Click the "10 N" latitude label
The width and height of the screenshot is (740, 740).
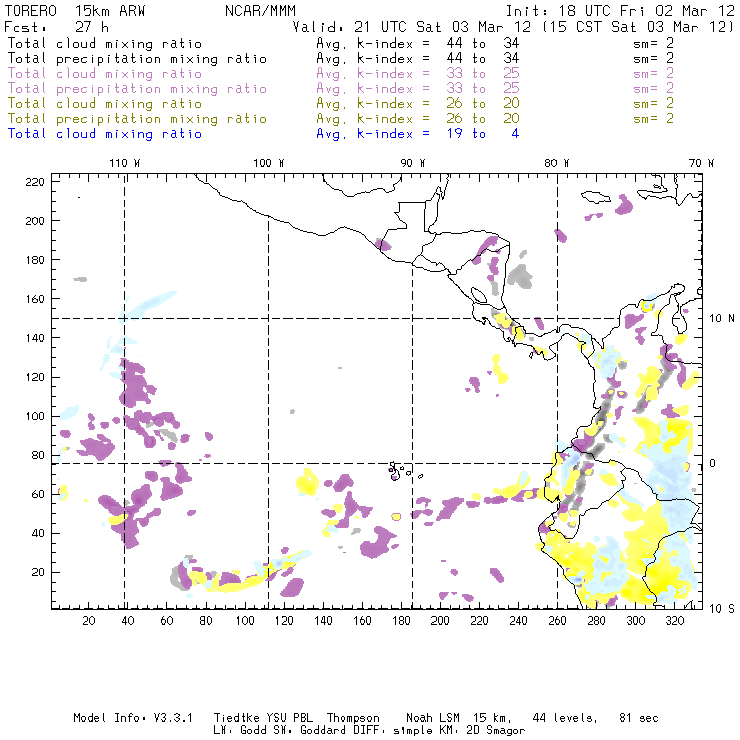click(722, 319)
